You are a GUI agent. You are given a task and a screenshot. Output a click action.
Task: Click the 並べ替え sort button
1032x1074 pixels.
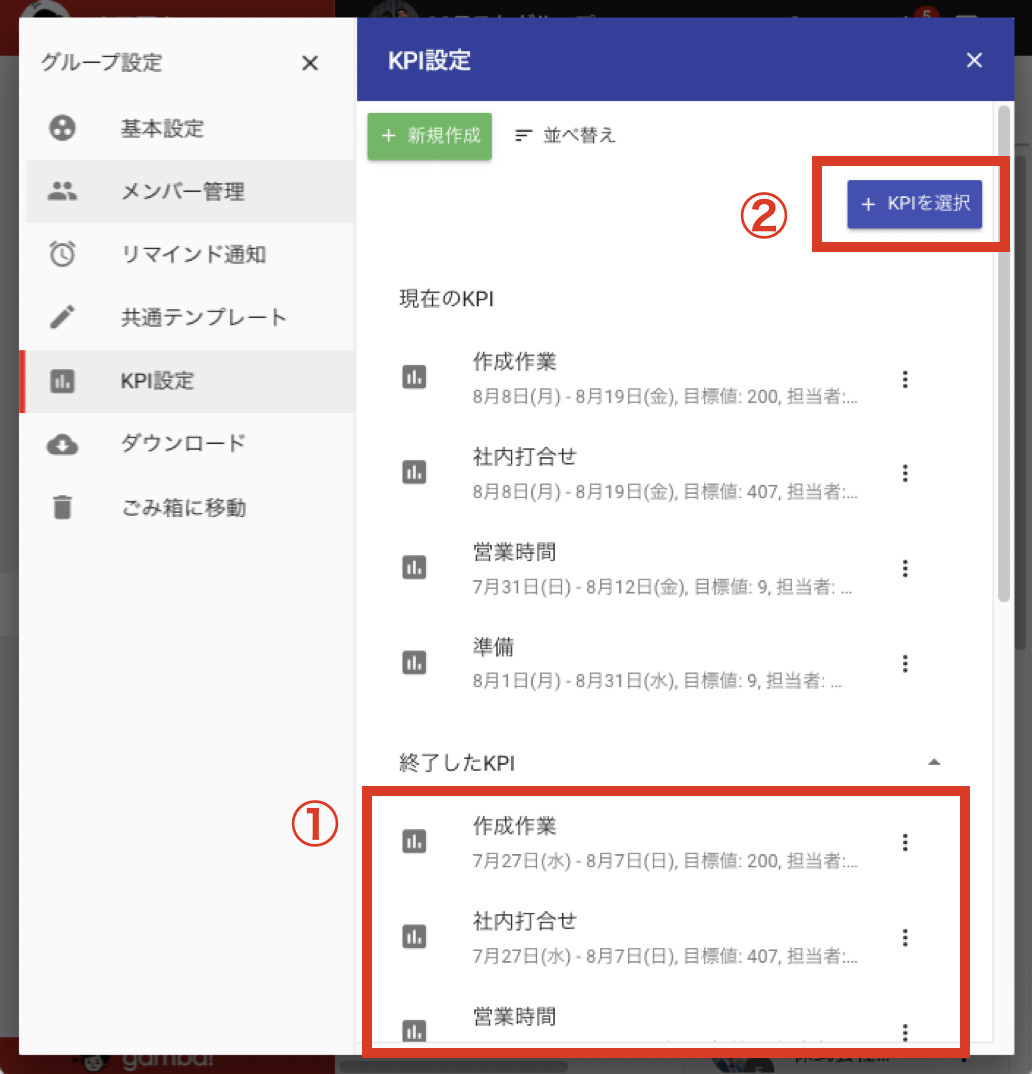(566, 136)
